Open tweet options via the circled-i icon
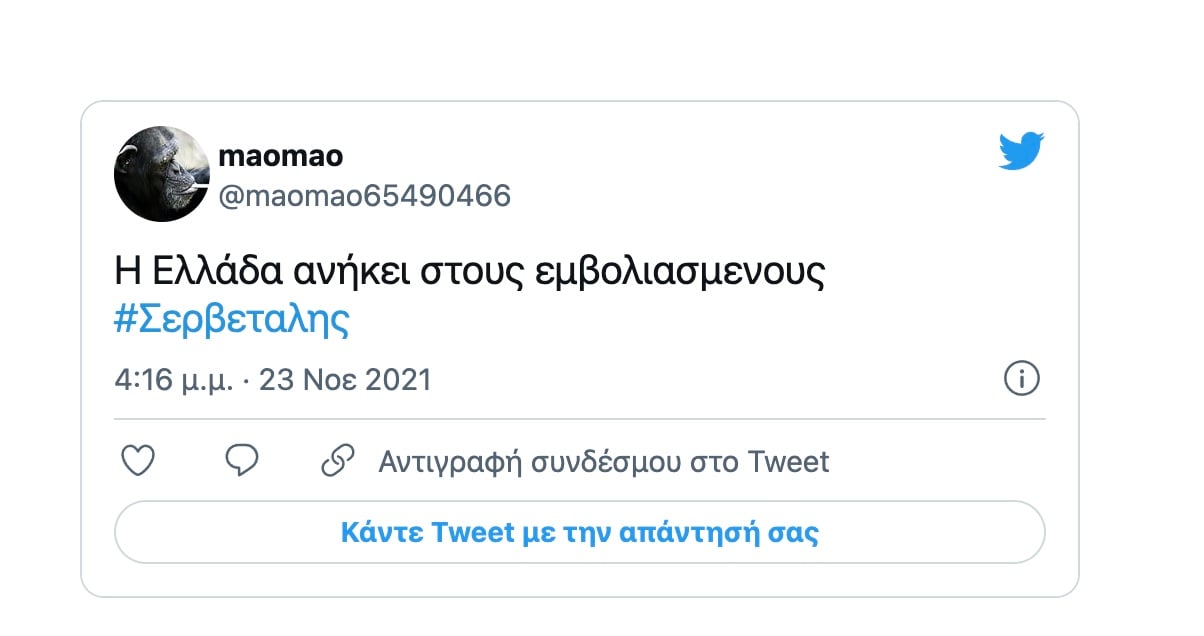1204x636 pixels. pos(1023,379)
